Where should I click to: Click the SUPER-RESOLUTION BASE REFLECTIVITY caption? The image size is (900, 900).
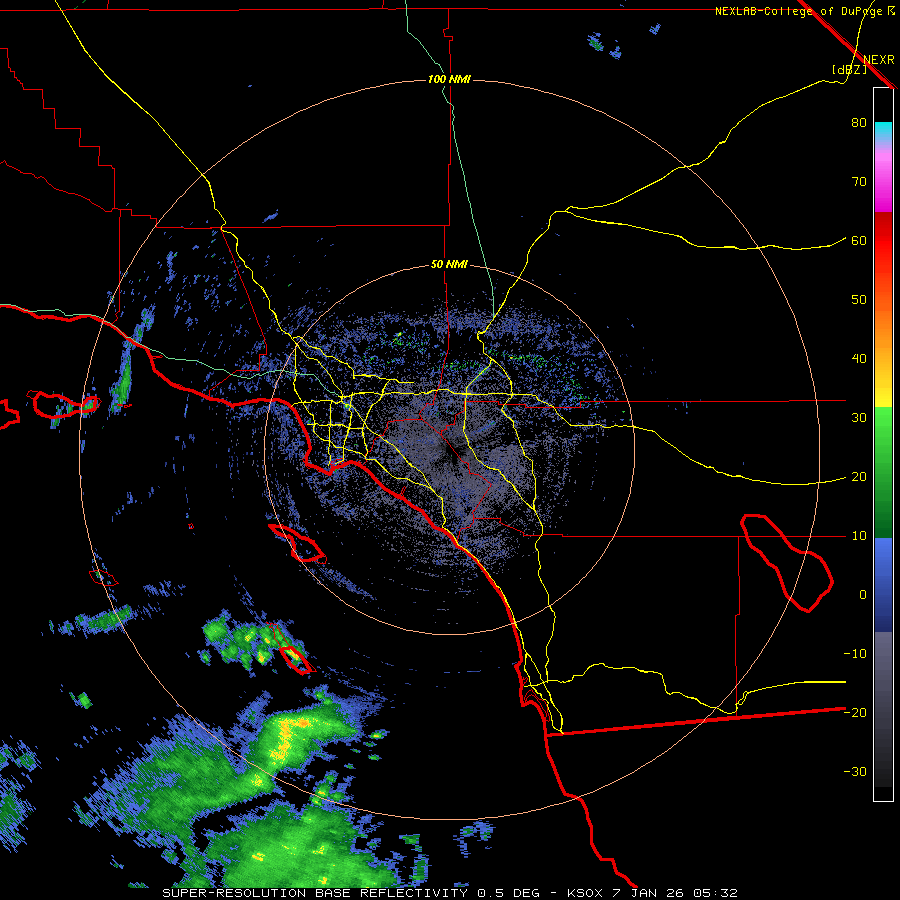click(315, 893)
